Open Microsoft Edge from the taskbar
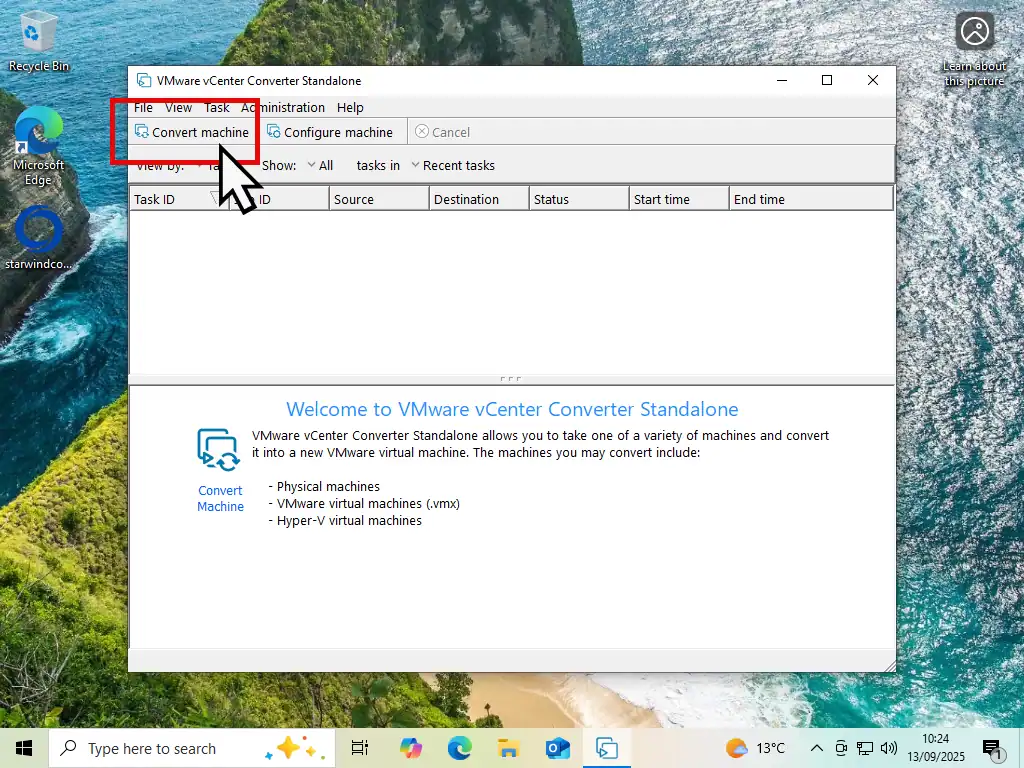 coord(460,748)
